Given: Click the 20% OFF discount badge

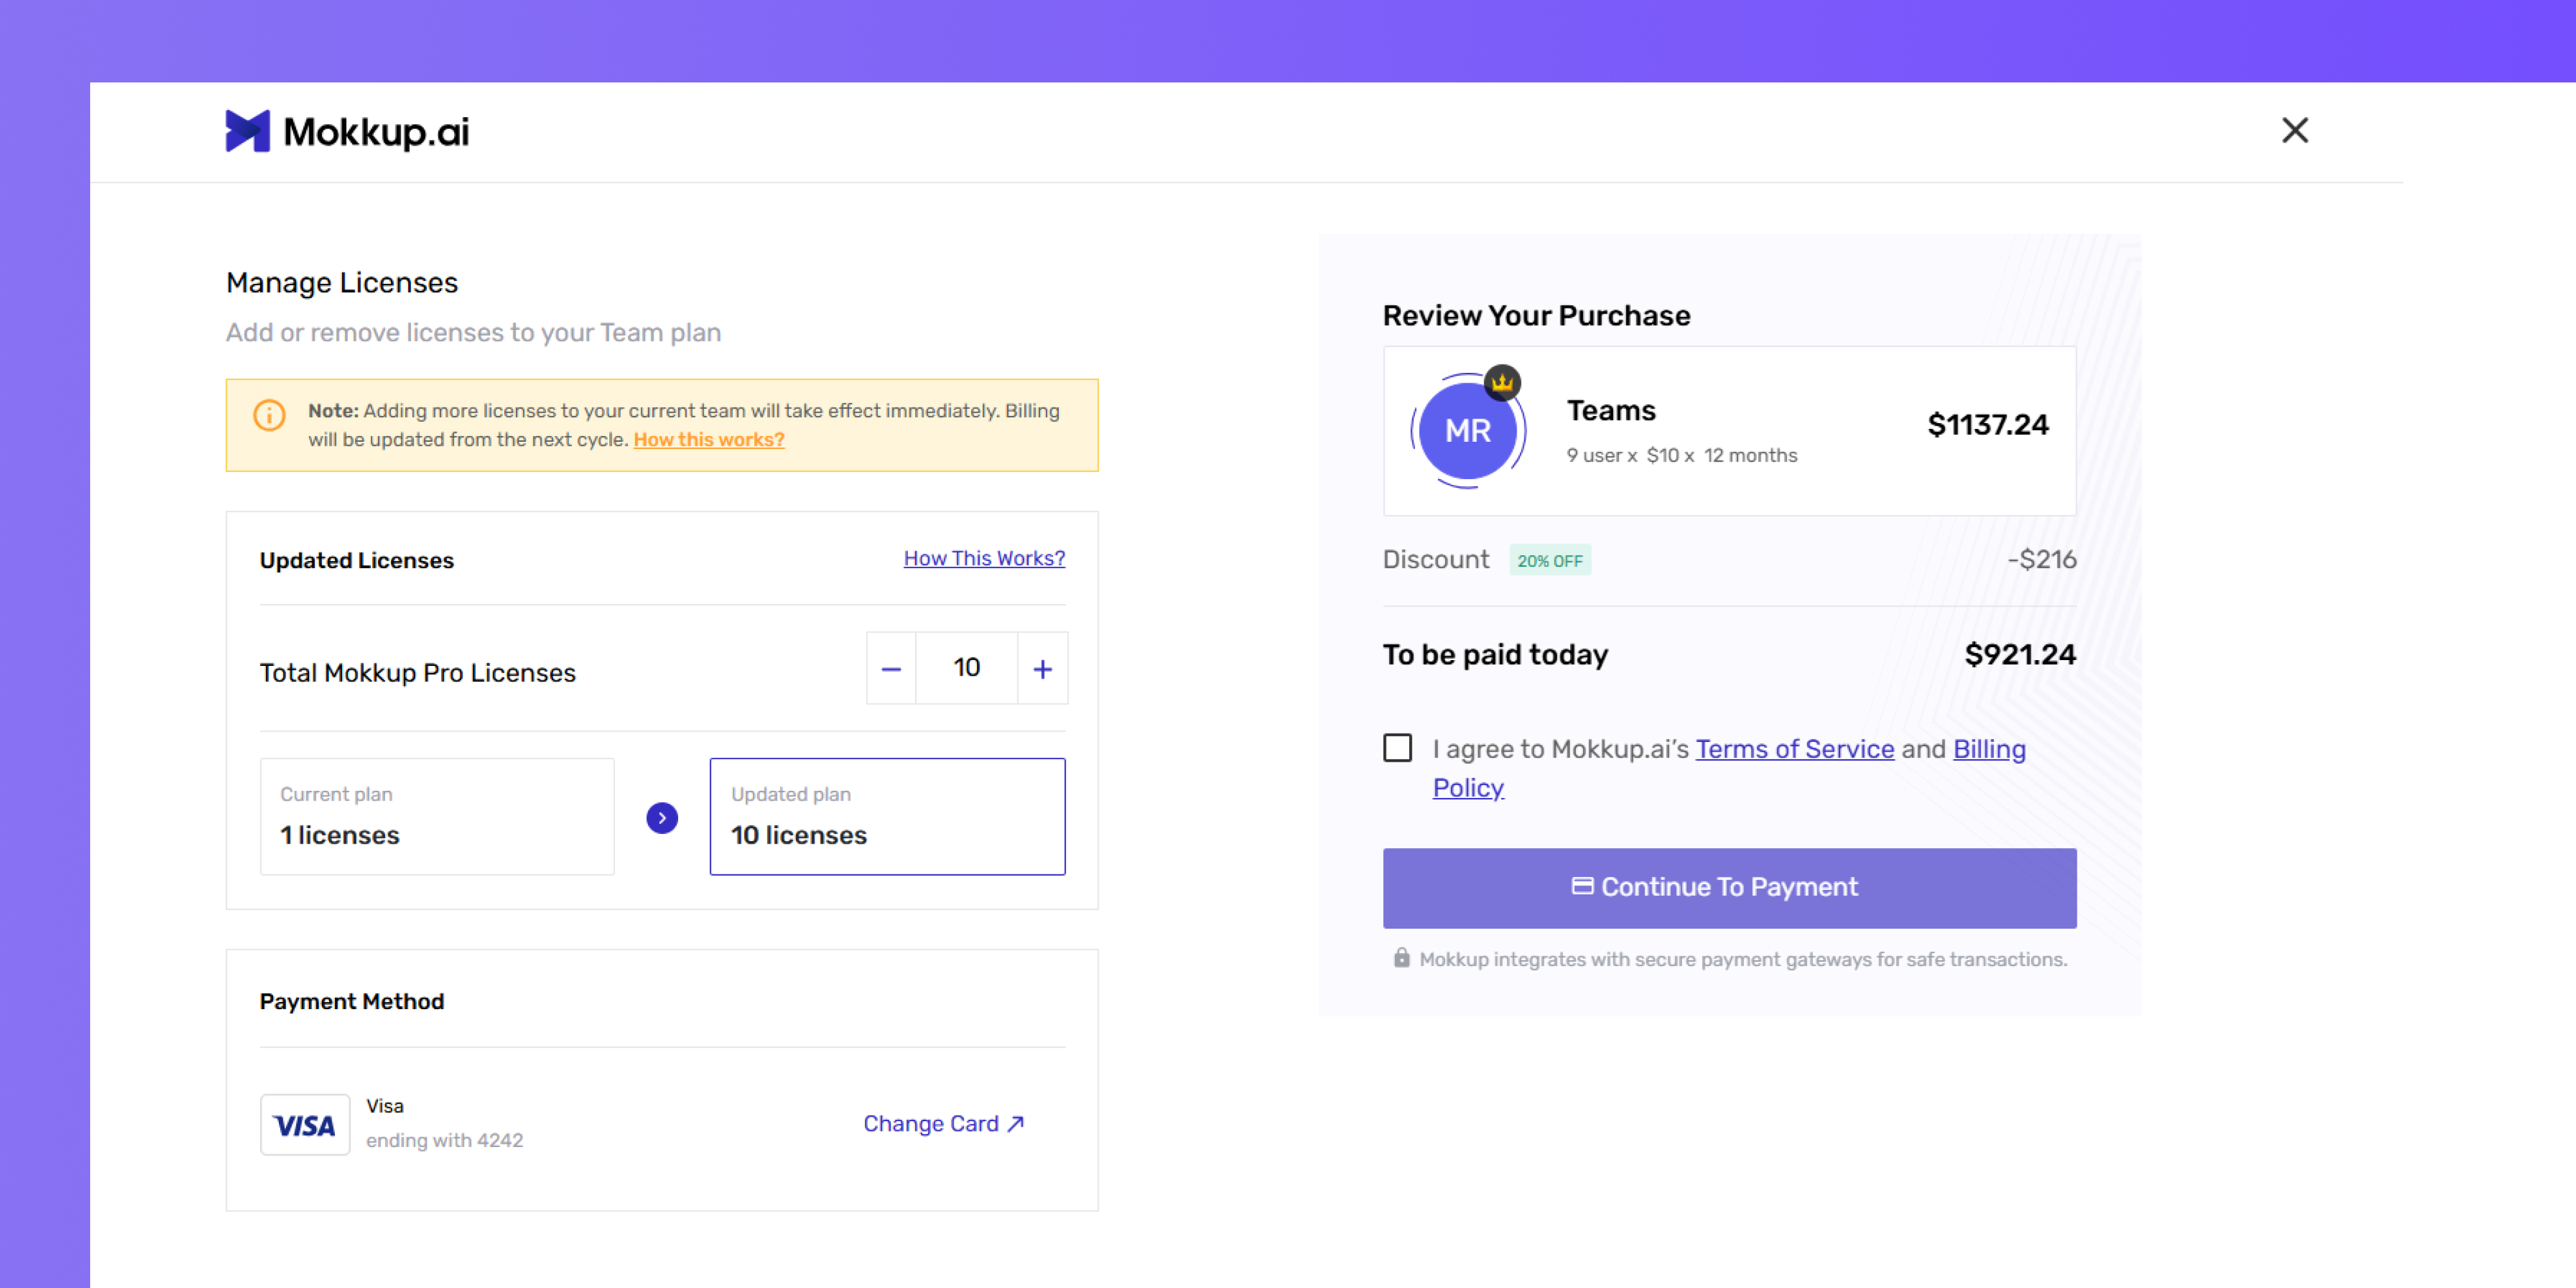Looking at the screenshot, I should 1550,561.
